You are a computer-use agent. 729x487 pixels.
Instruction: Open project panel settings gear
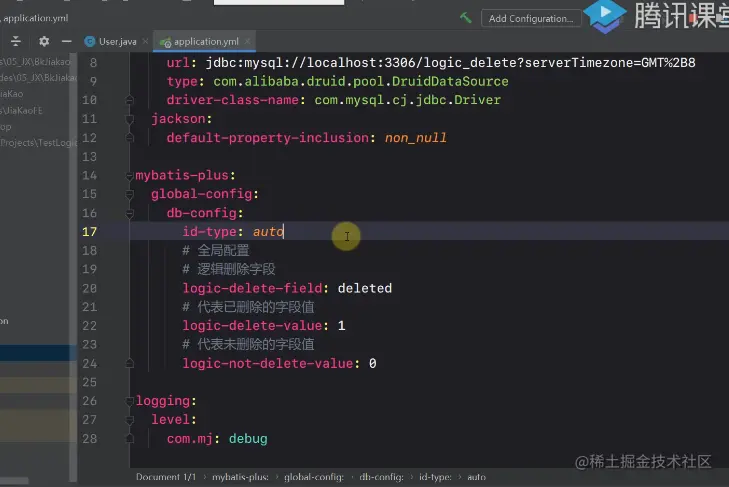pyautogui.click(x=44, y=41)
